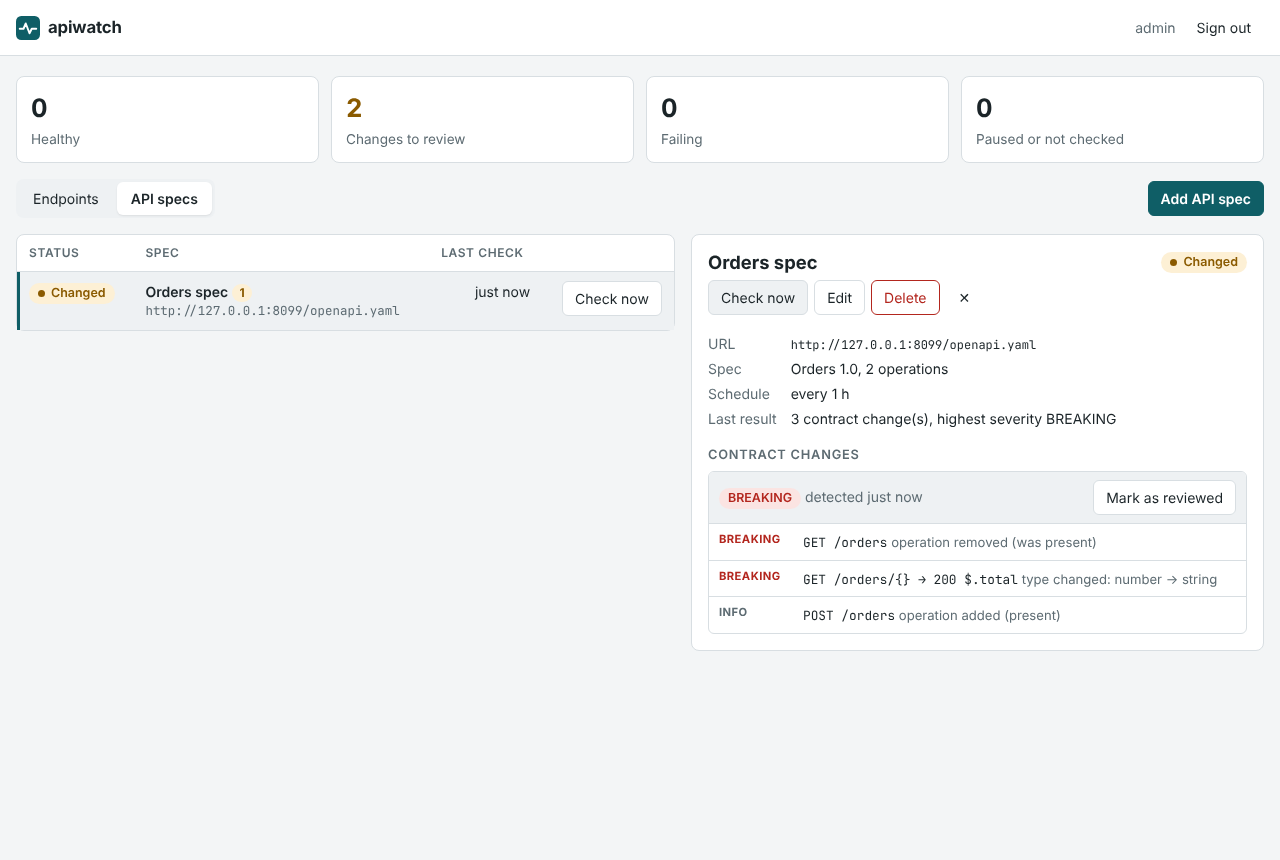Click the "3 contract change(s)" last result text
This screenshot has width=1280, height=860.
953,419
